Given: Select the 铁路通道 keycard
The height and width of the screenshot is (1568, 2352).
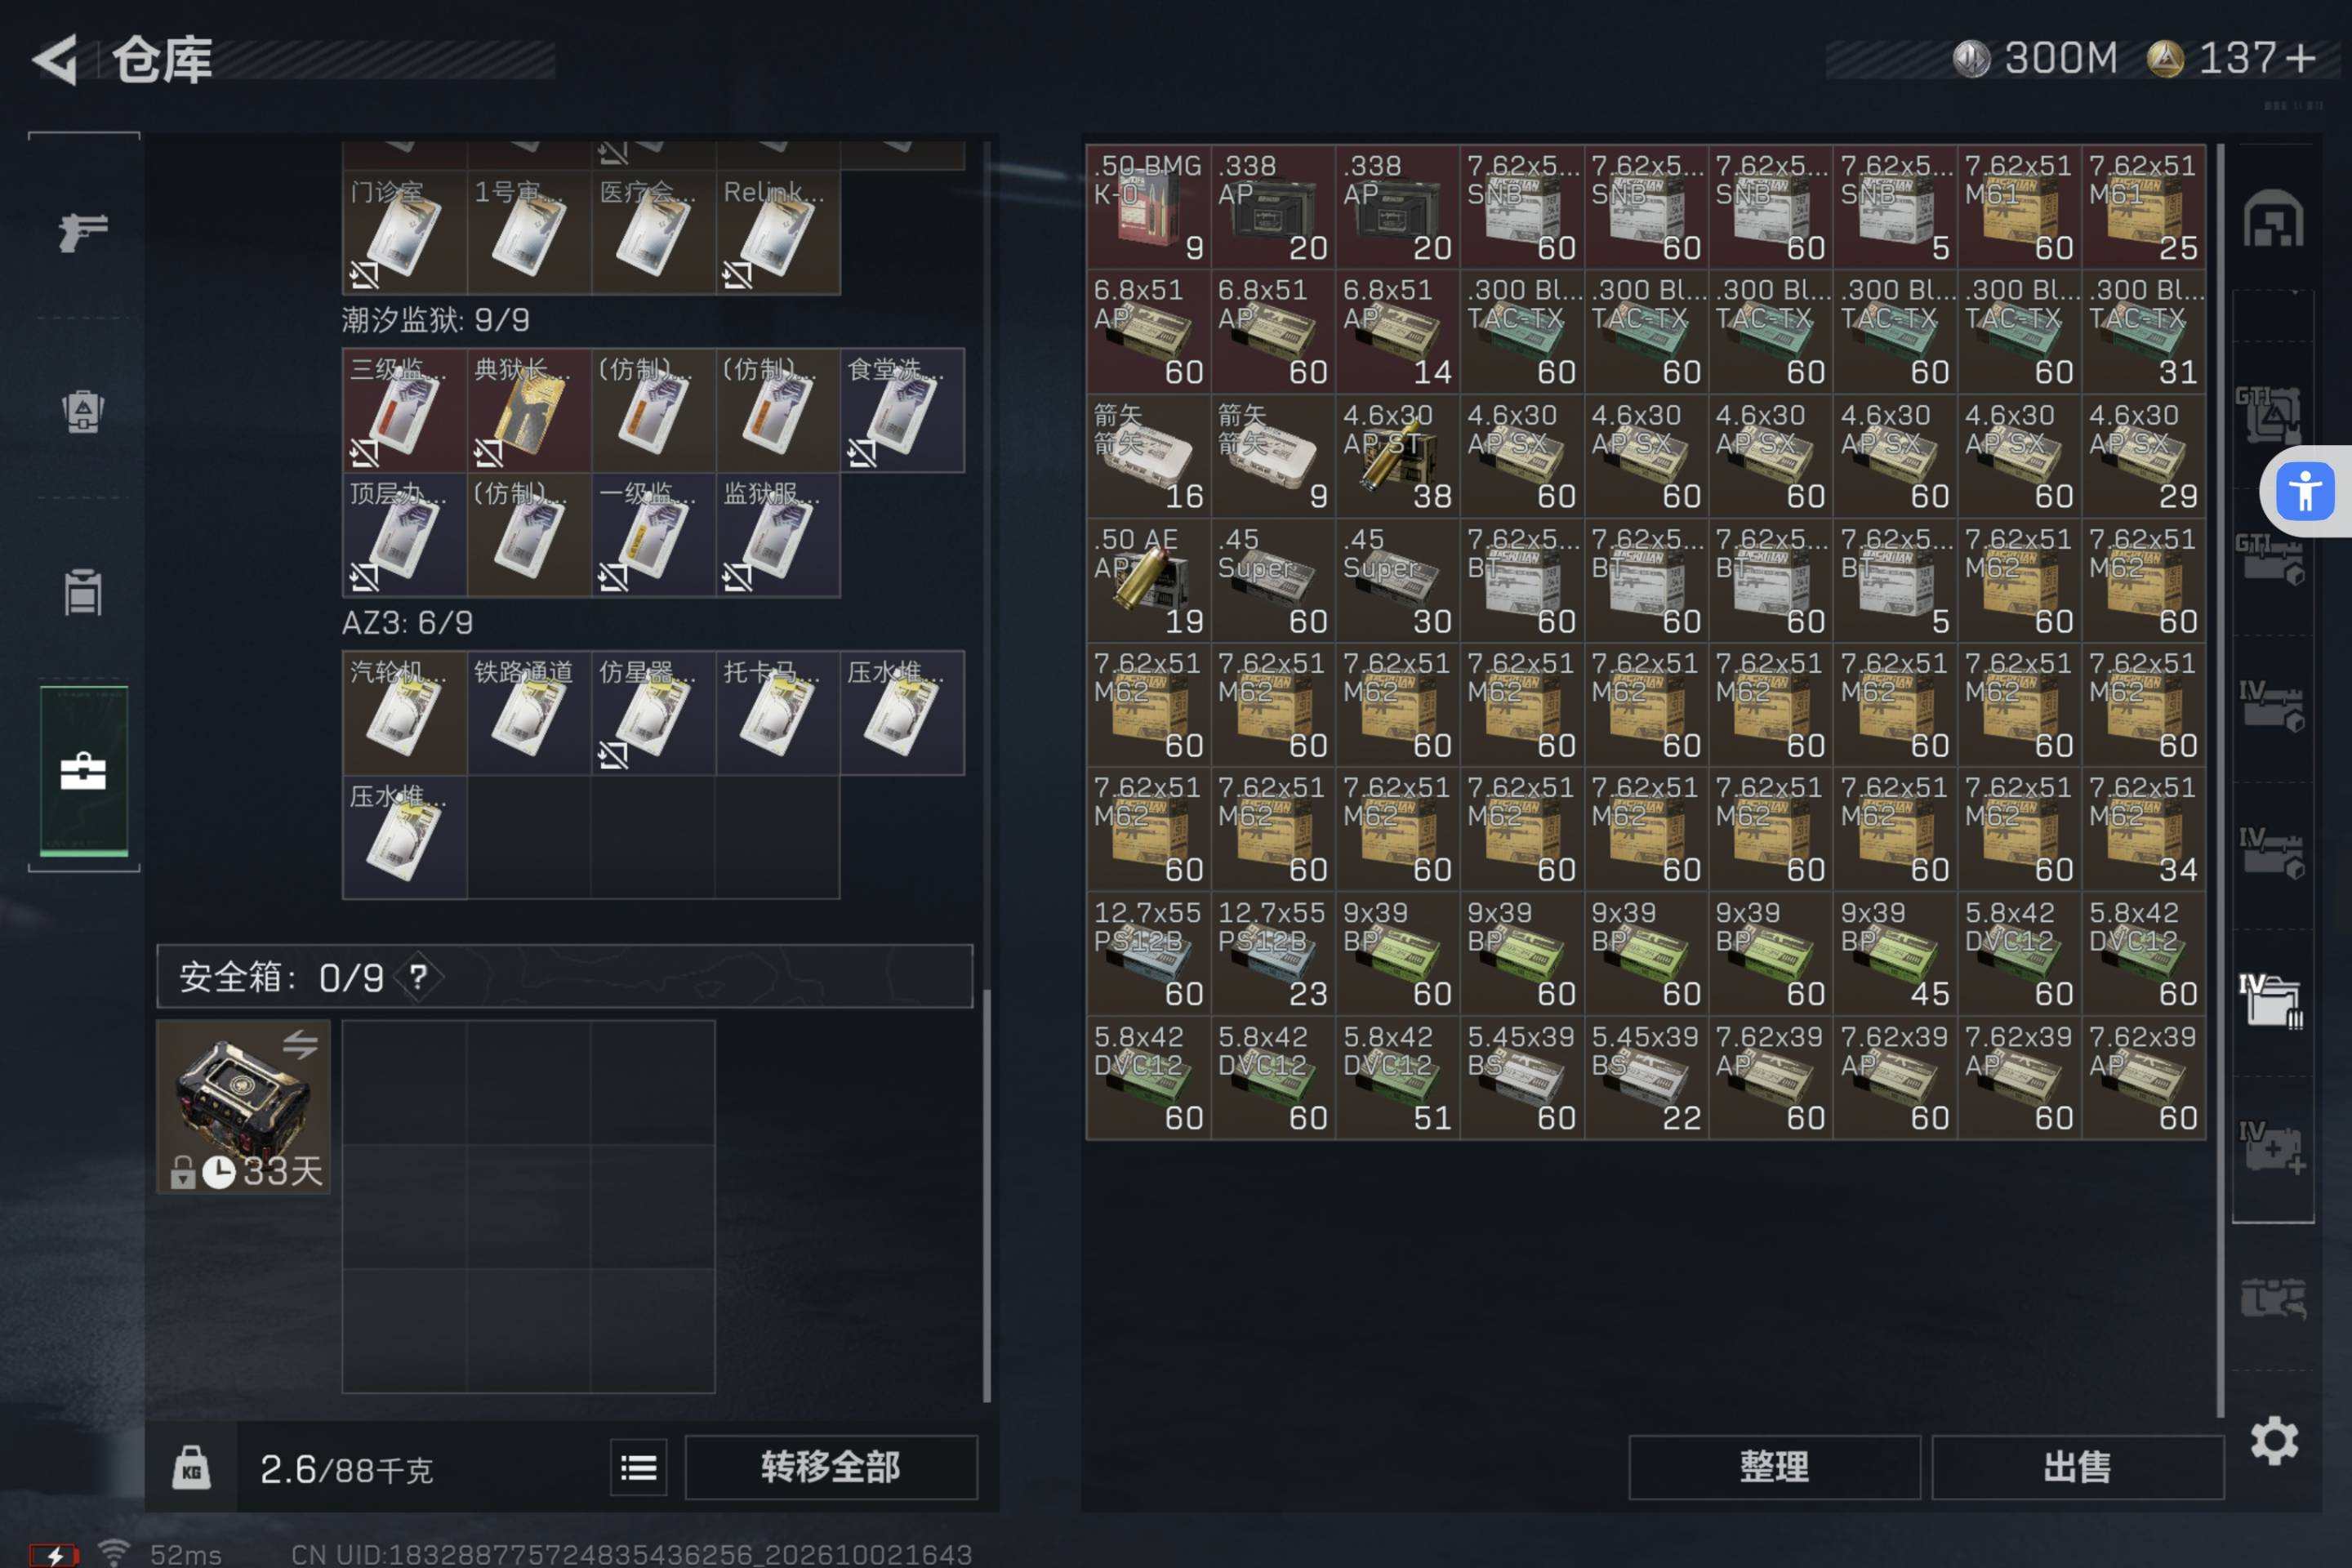Looking at the screenshot, I should click(x=529, y=713).
